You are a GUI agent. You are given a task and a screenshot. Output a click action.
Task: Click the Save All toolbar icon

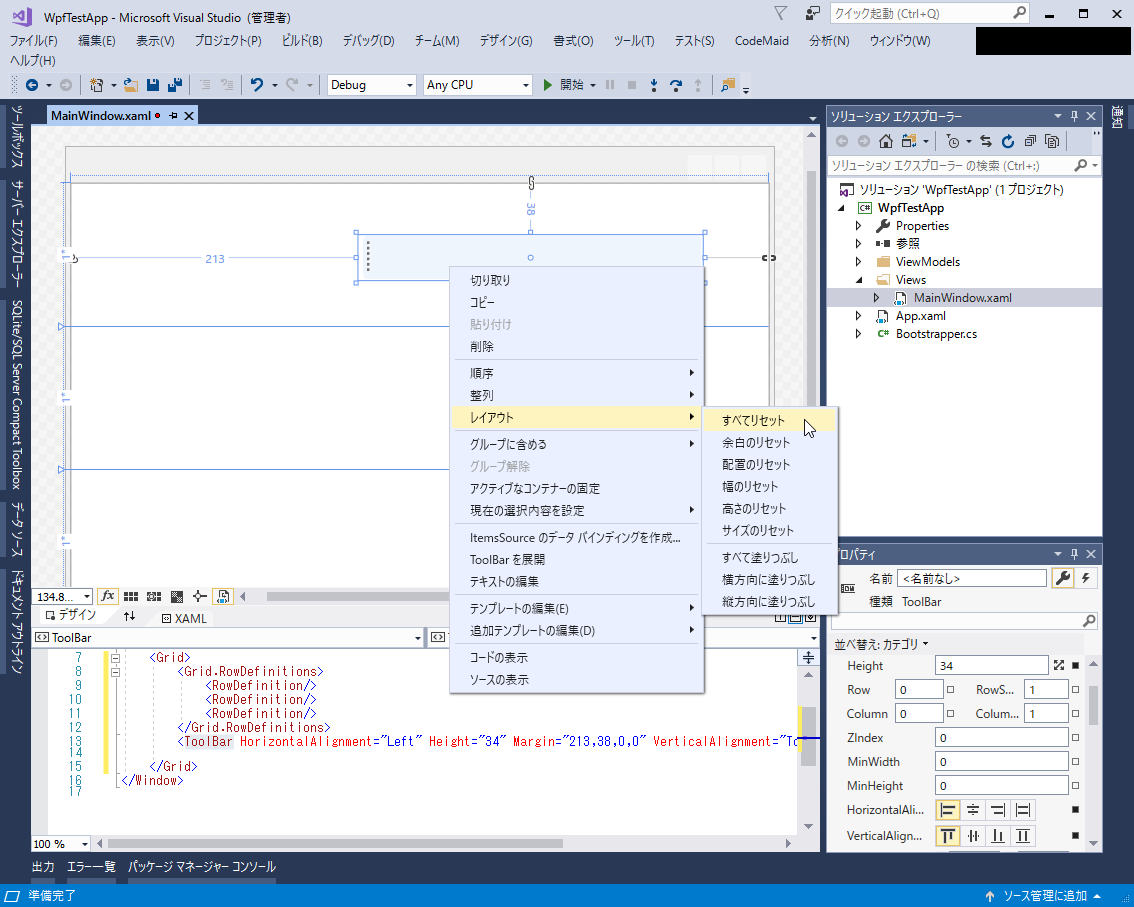pos(175,85)
